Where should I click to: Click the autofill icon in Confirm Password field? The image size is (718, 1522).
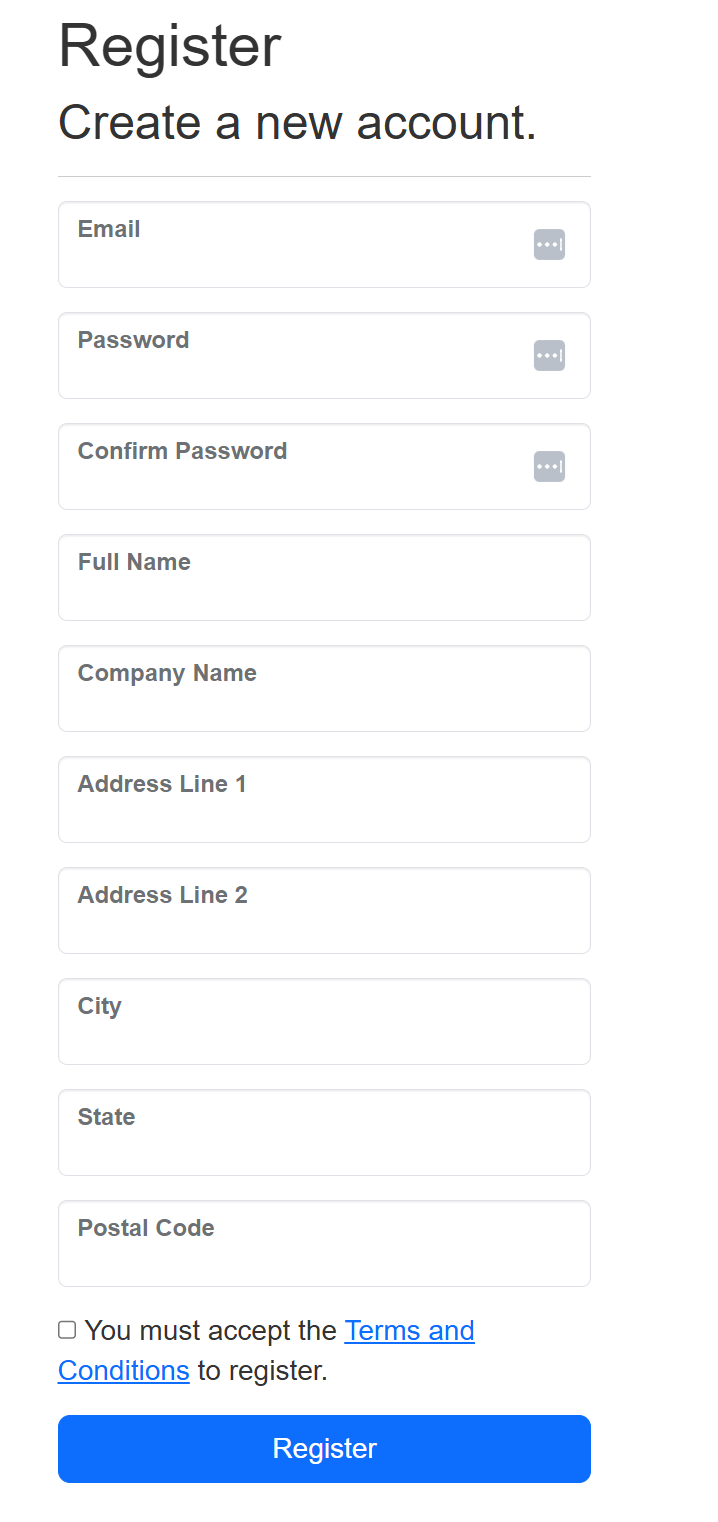coord(549,466)
